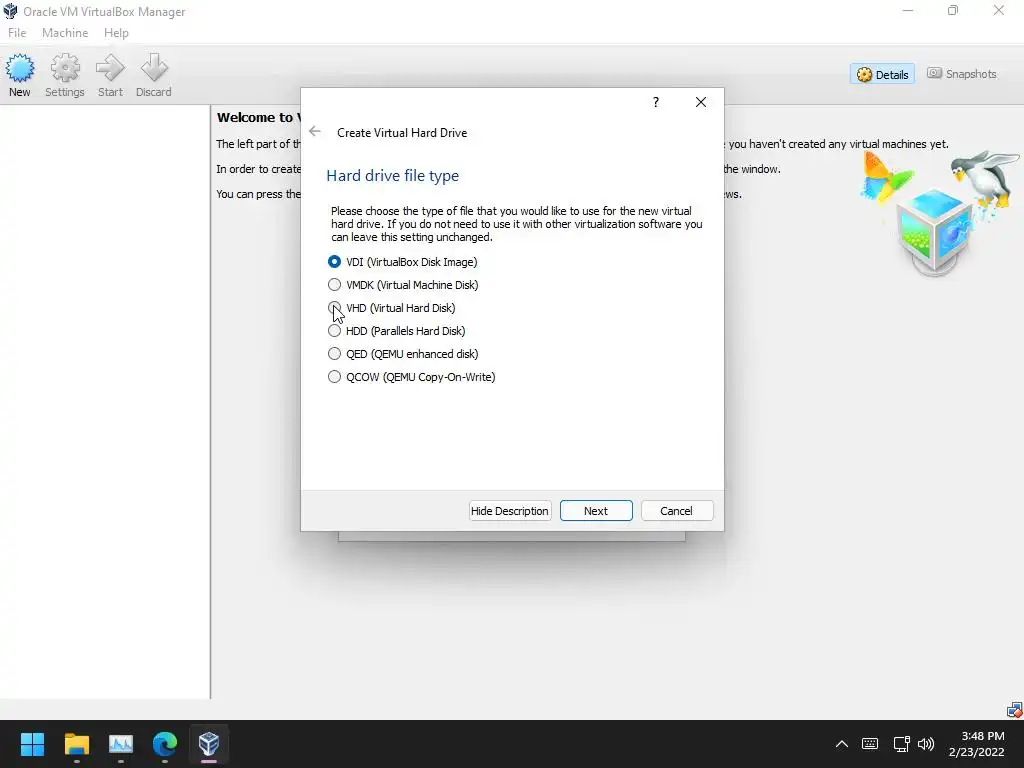The width and height of the screenshot is (1024, 768).
Task: Switch to the Details view
Action: [x=882, y=74]
